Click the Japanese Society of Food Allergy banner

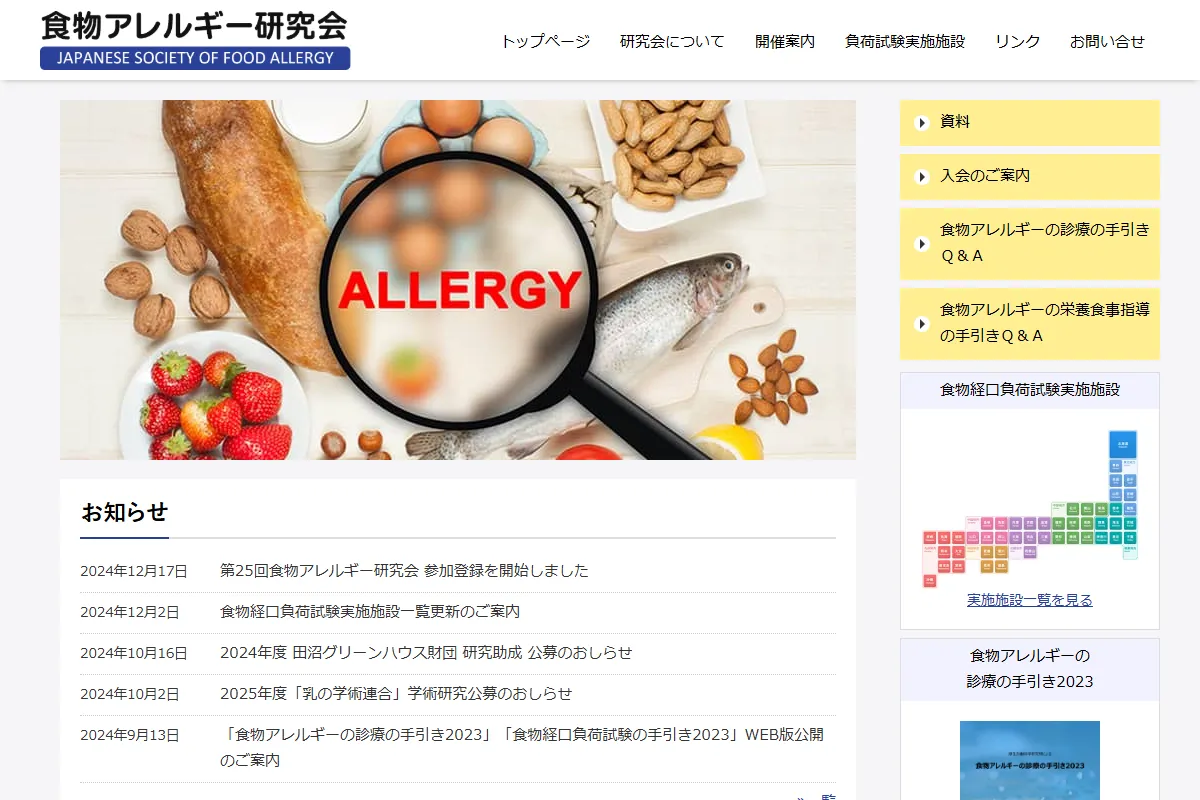point(195,58)
